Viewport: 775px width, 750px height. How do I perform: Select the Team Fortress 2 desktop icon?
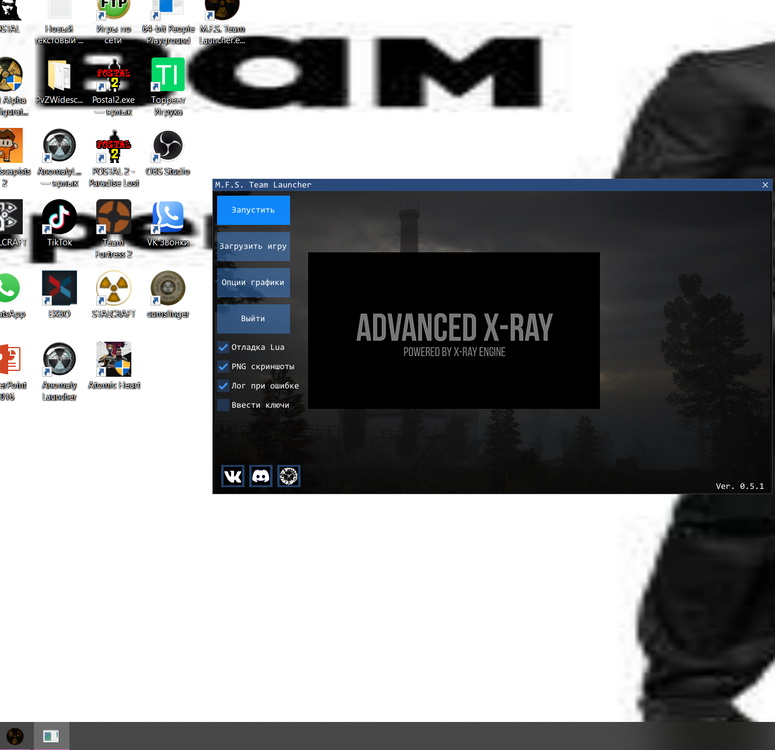(x=114, y=229)
